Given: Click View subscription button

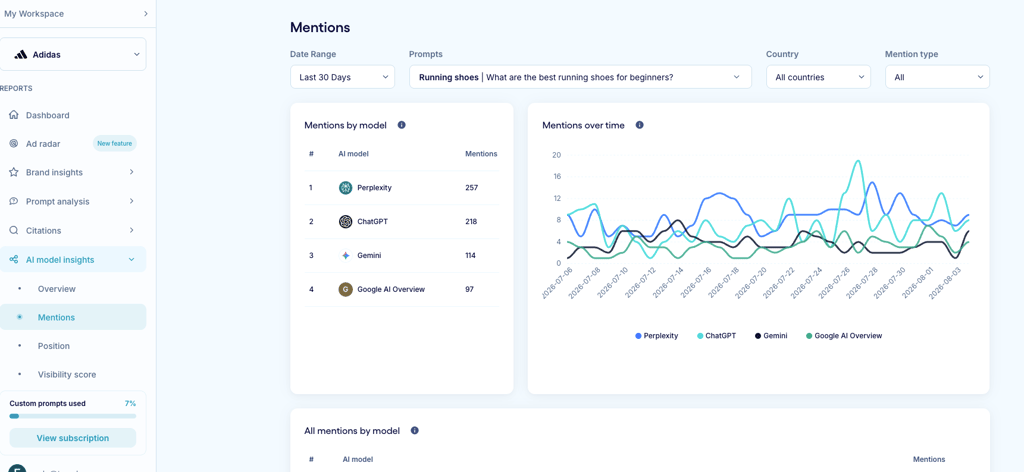Looking at the screenshot, I should click(x=72, y=438).
